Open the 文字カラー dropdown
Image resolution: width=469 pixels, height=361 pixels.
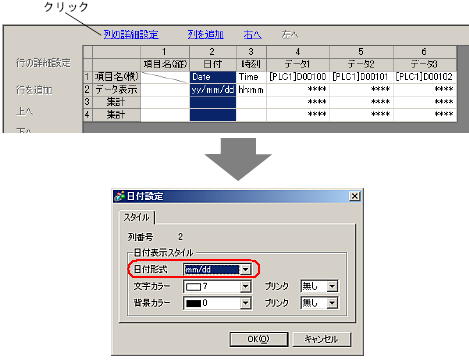click(246, 286)
